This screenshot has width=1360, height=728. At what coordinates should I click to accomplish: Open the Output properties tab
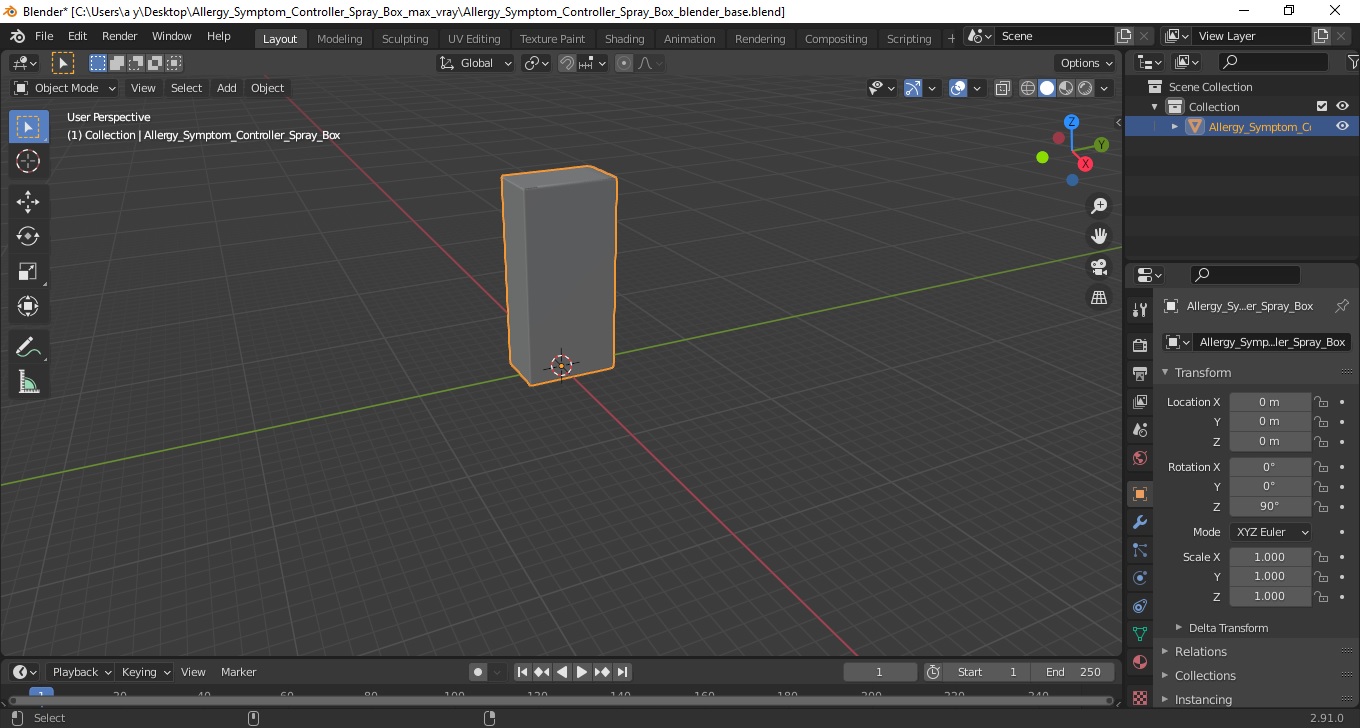pos(1139,373)
